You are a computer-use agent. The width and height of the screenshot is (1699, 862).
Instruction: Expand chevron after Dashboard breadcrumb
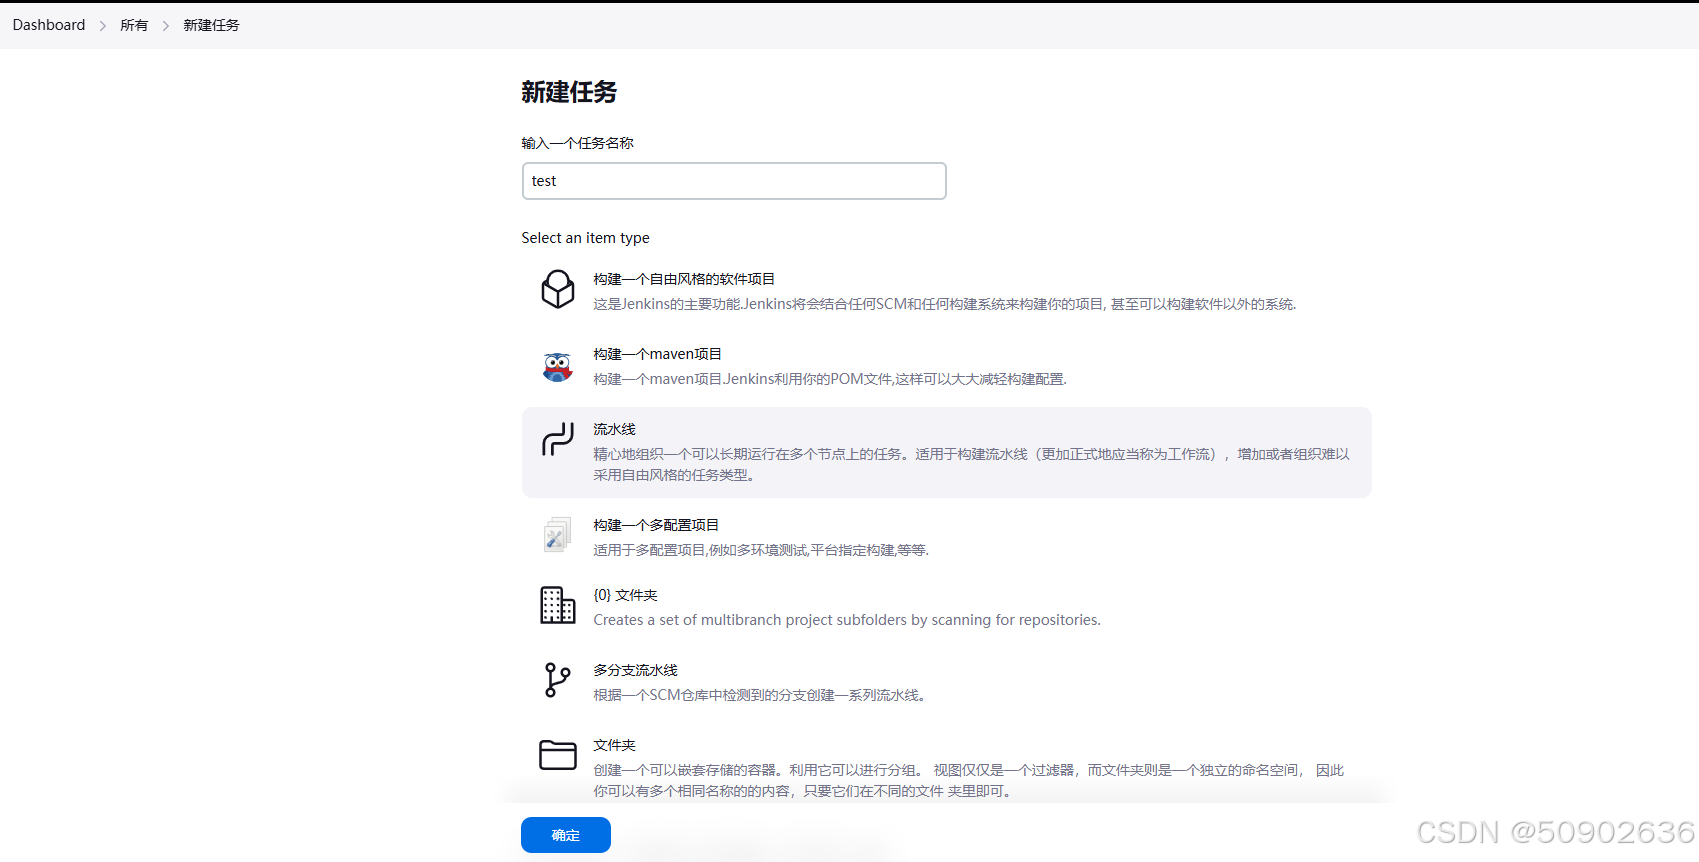103,26
